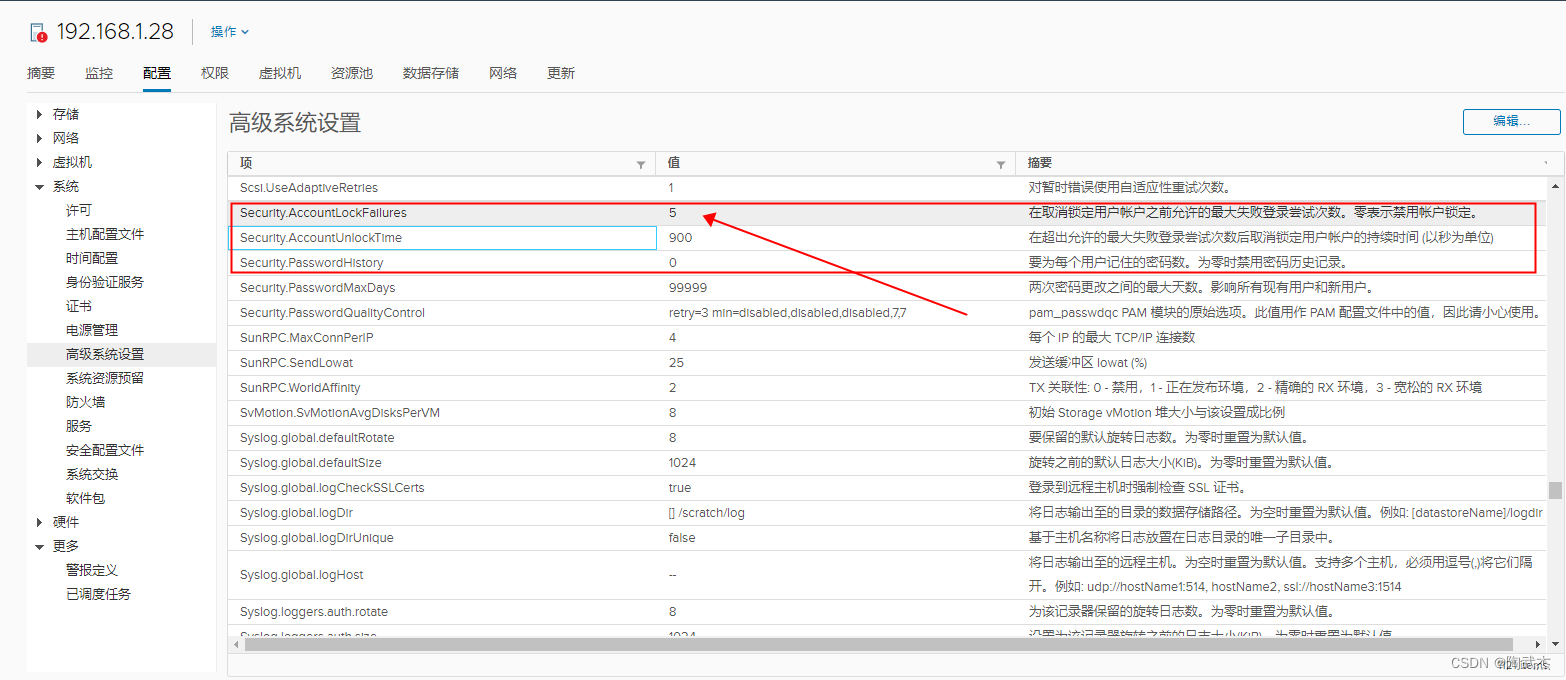The image size is (1566, 680).
Task: Click the vertical scrollbar thumb
Action: tap(1555, 490)
